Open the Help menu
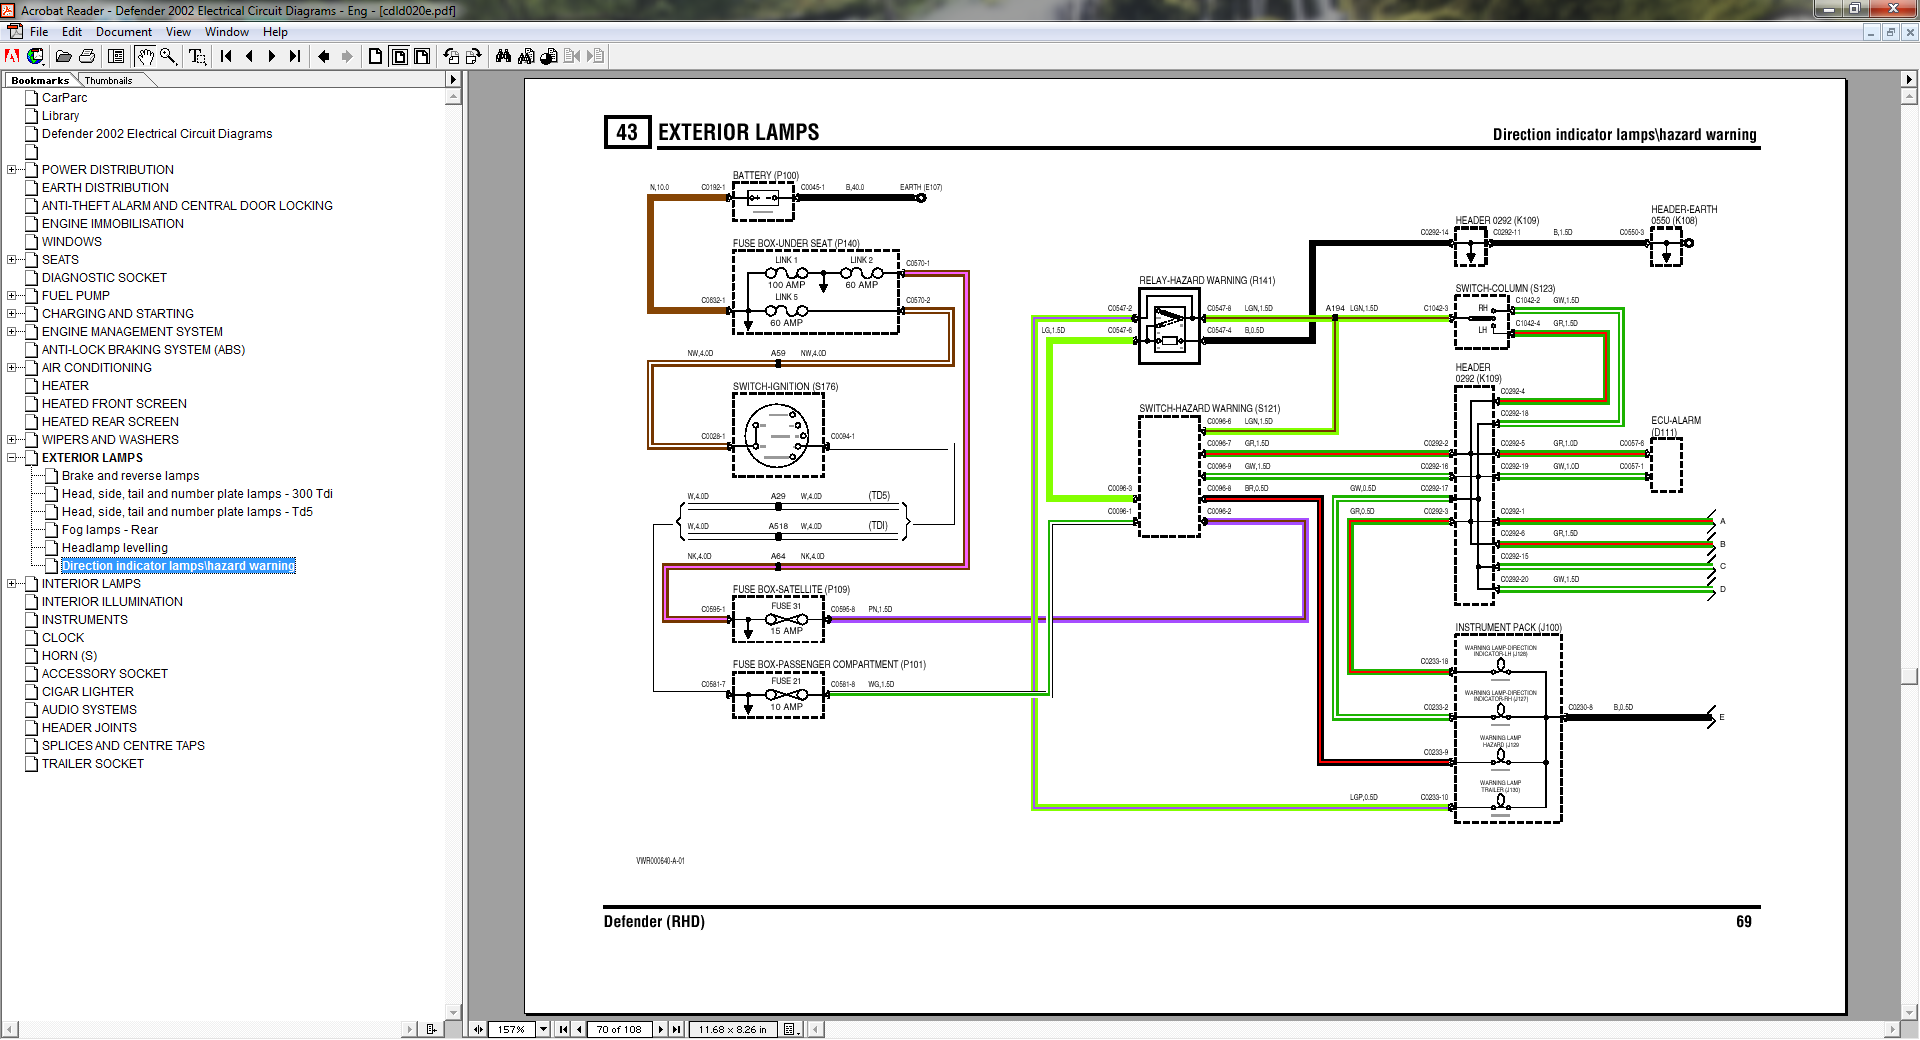 (x=275, y=32)
